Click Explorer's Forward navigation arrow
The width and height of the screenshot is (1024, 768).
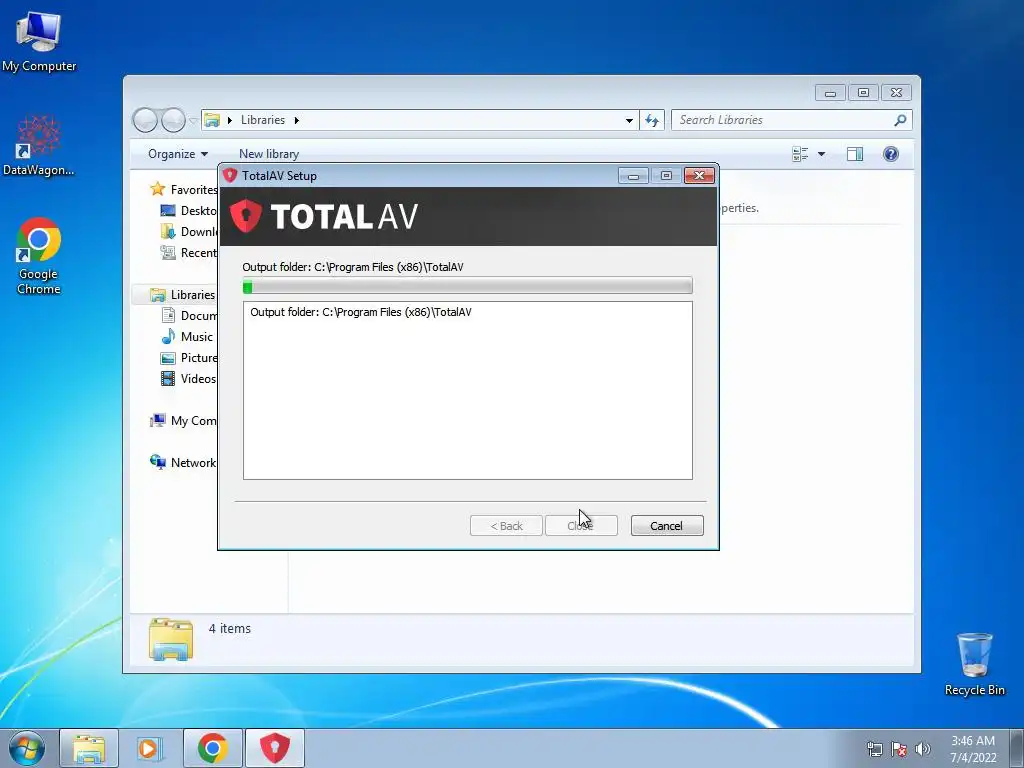pyautogui.click(x=173, y=120)
